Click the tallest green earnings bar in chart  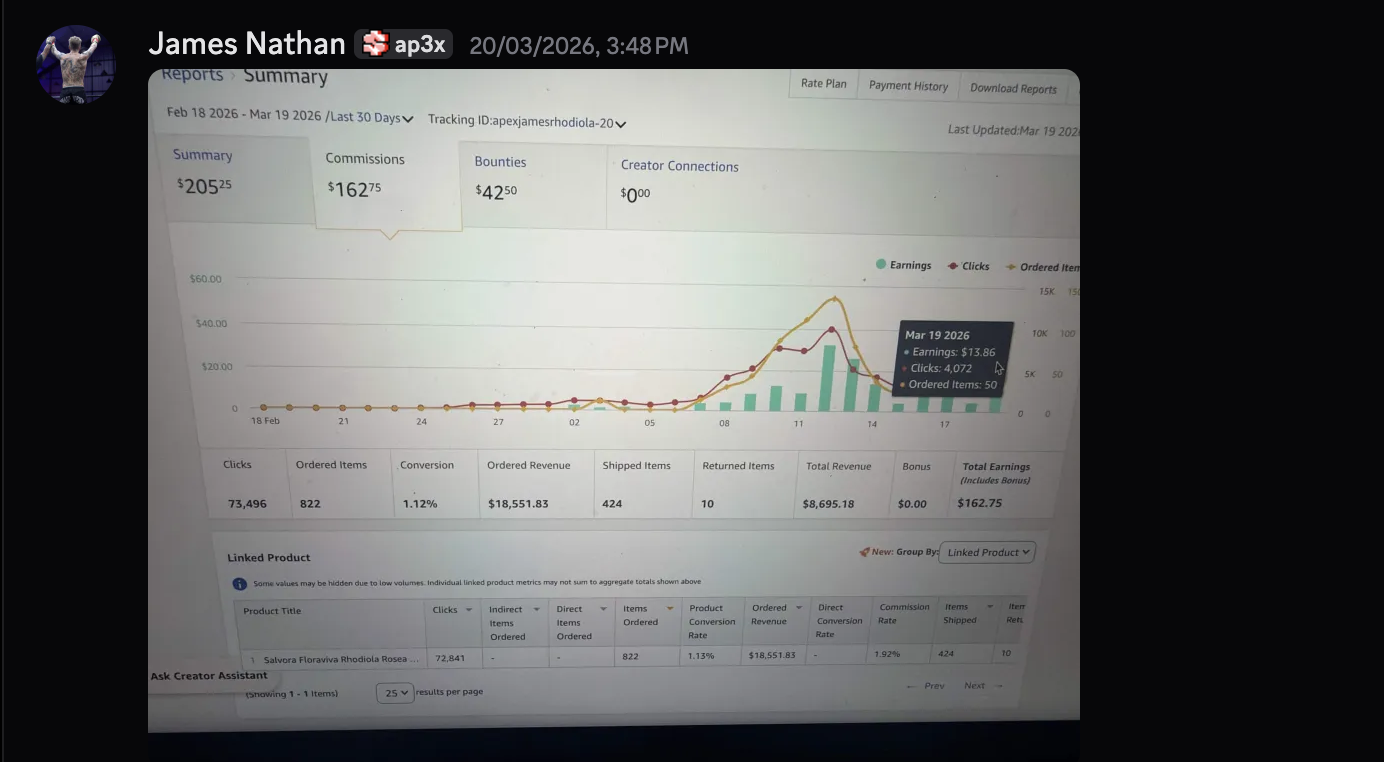[x=829, y=378]
